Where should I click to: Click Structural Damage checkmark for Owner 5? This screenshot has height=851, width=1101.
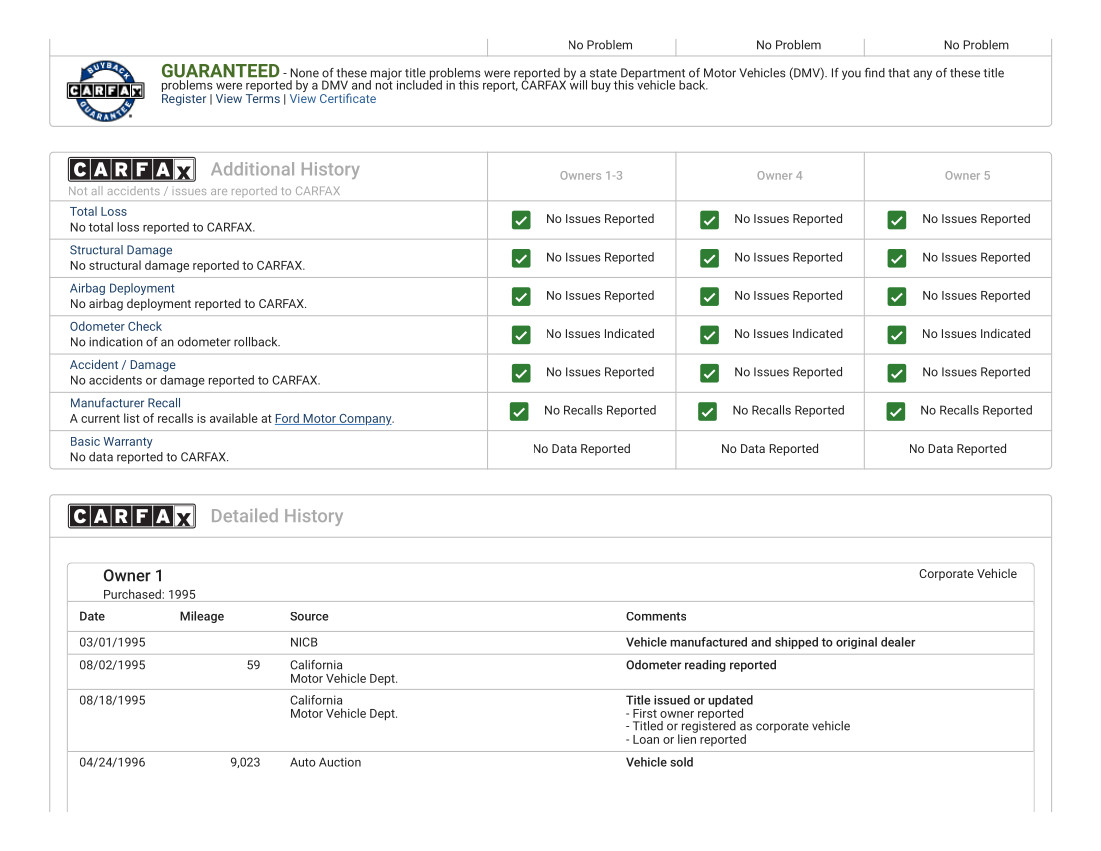pyautogui.click(x=897, y=258)
